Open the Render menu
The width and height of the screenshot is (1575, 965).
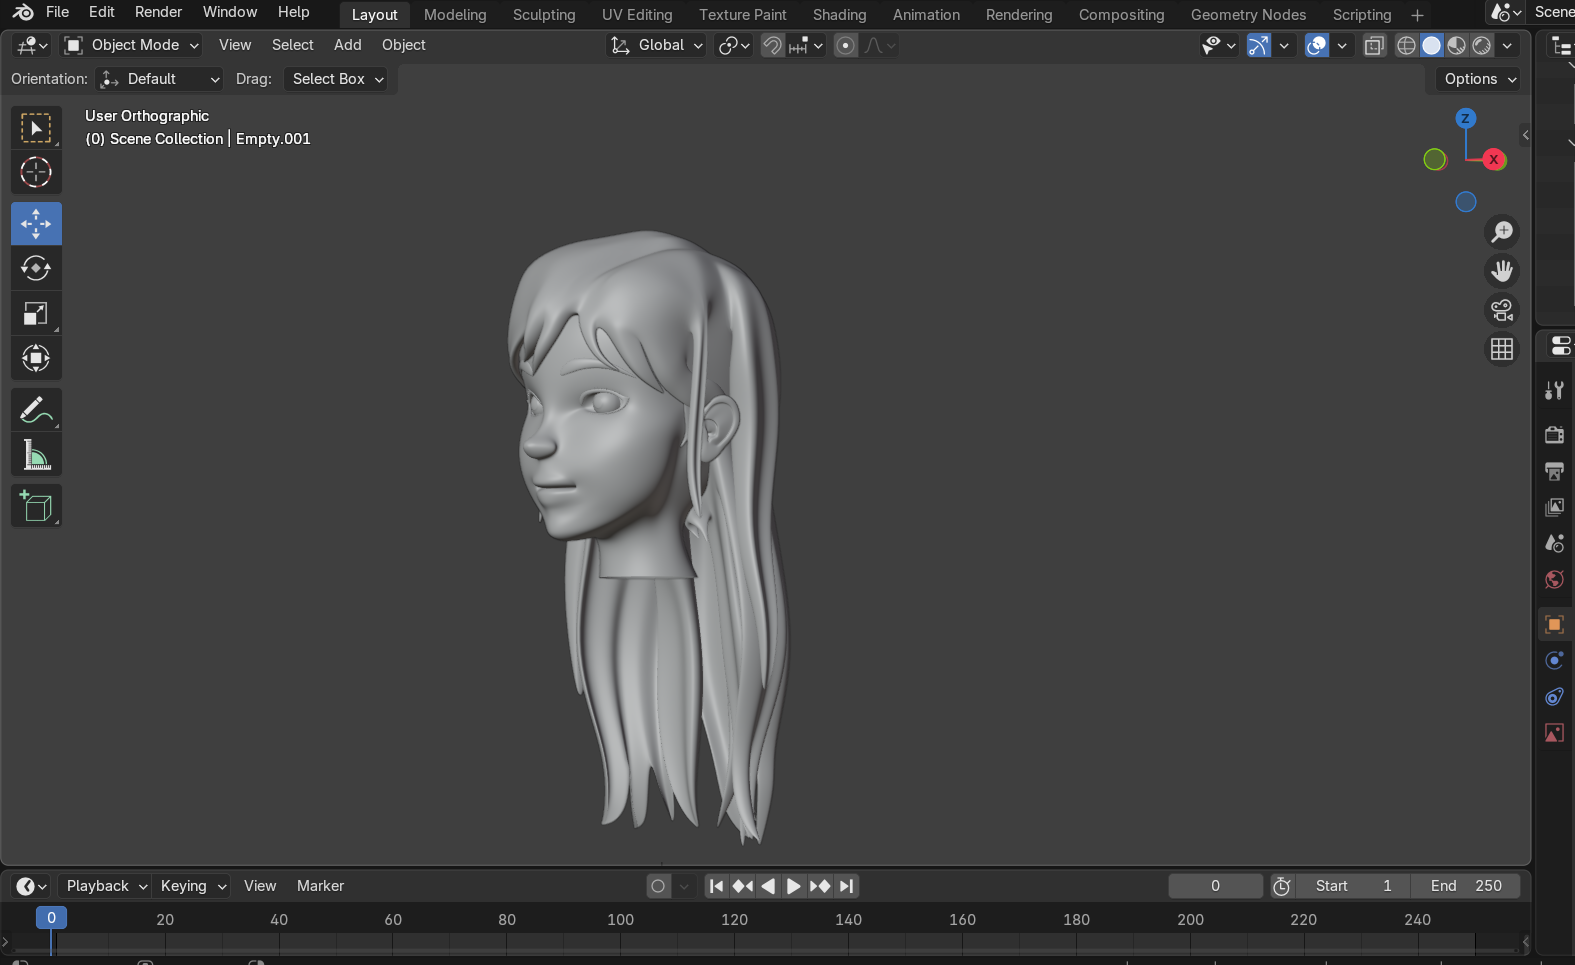[x=158, y=12]
